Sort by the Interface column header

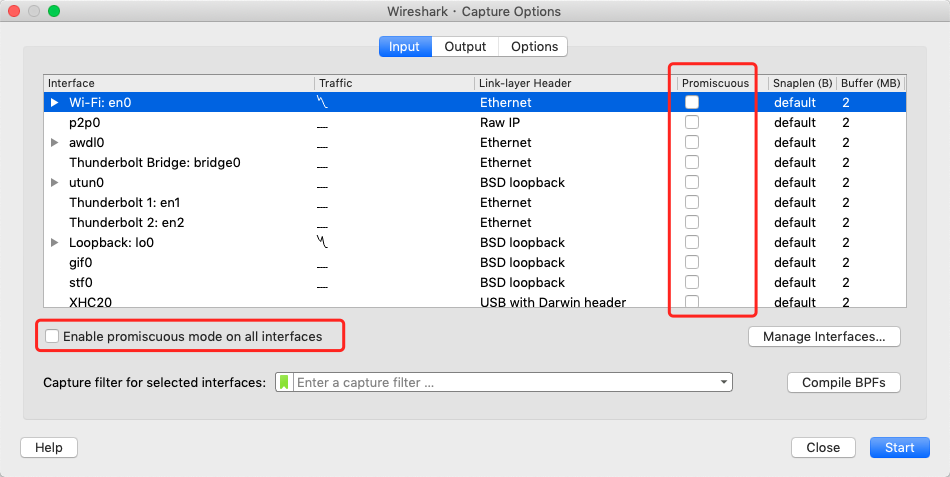click(179, 83)
